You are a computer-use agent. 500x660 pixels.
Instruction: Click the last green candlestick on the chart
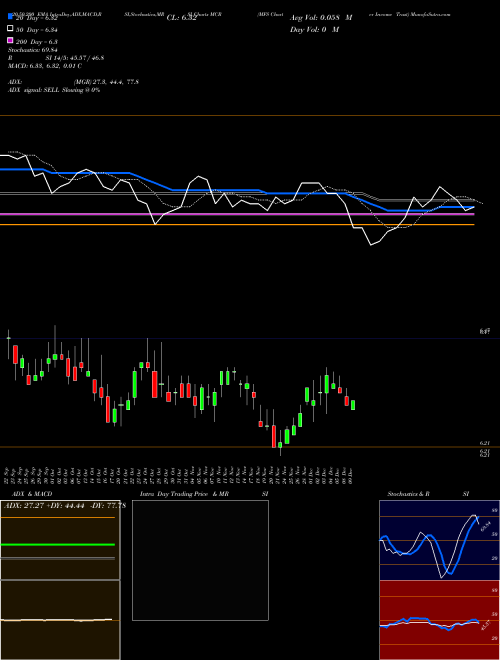point(353,405)
